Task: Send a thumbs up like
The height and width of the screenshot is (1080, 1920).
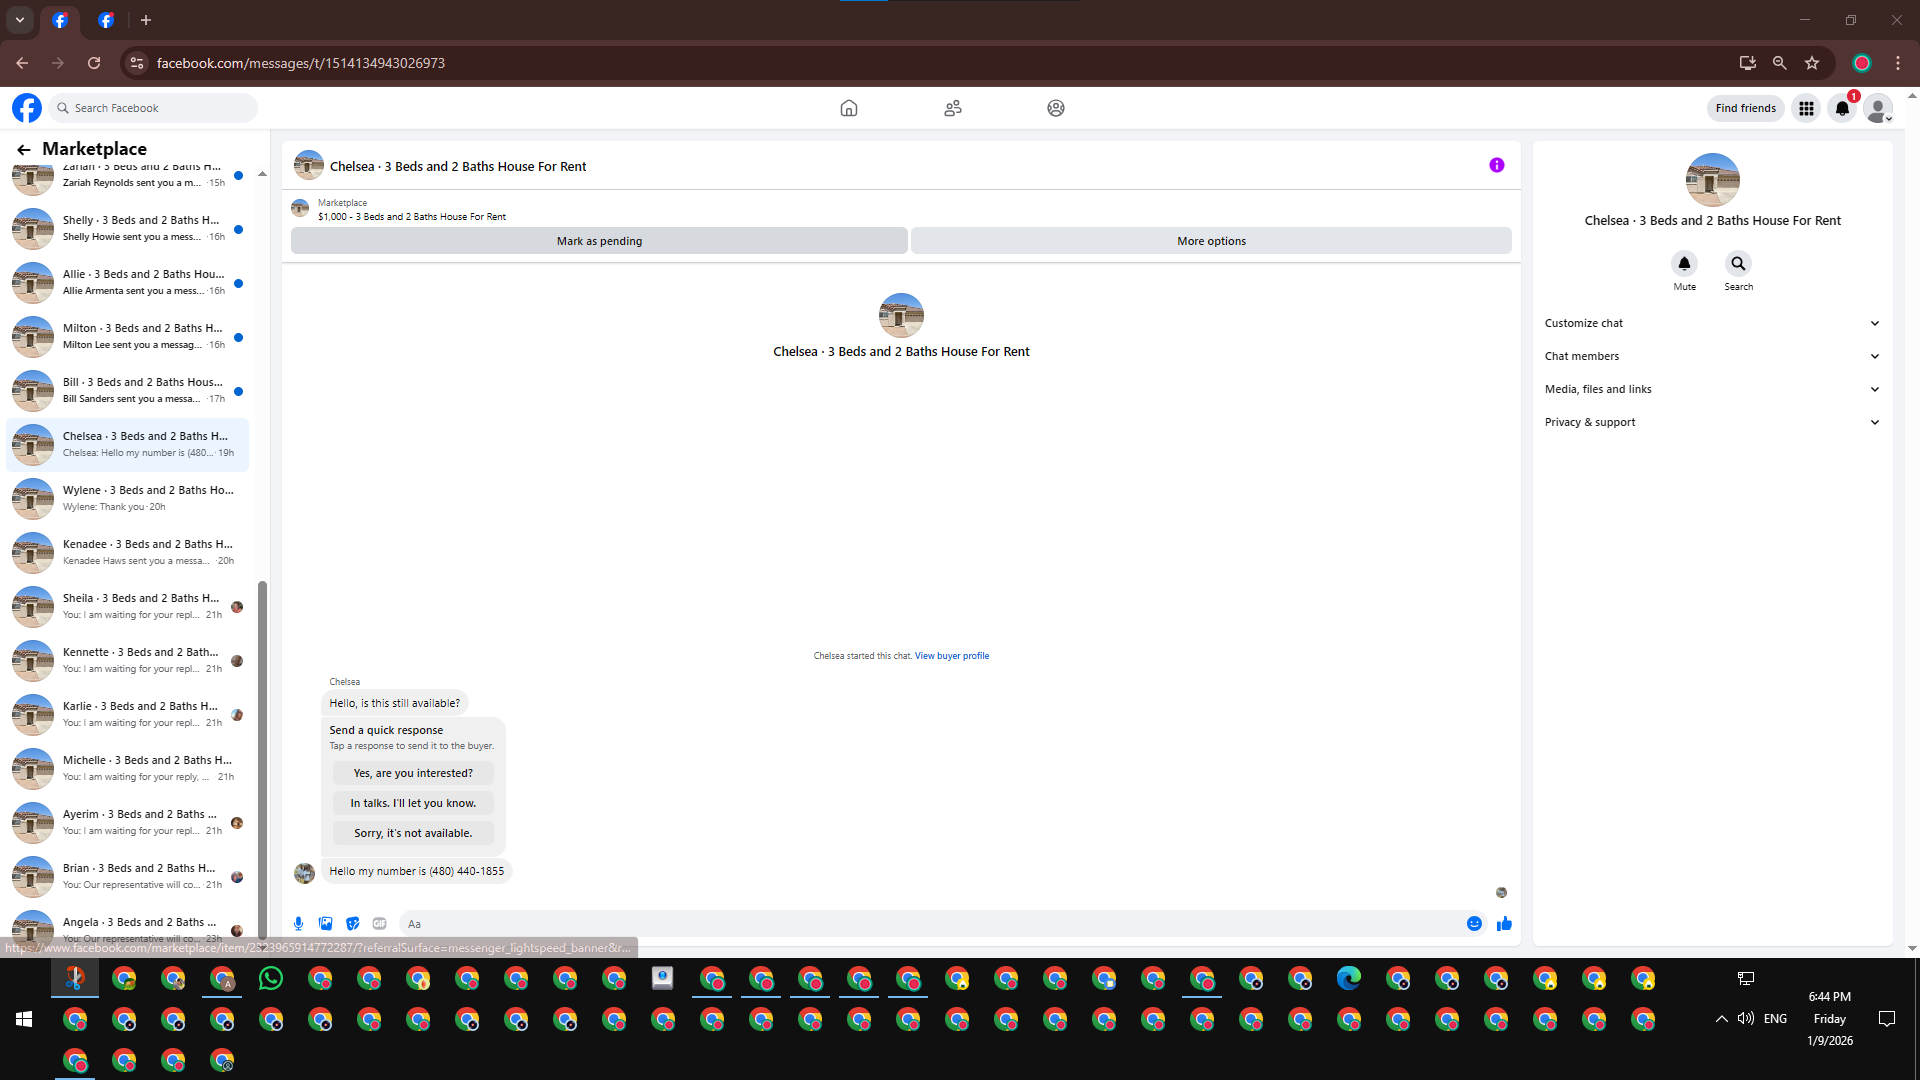Action: point(1504,924)
